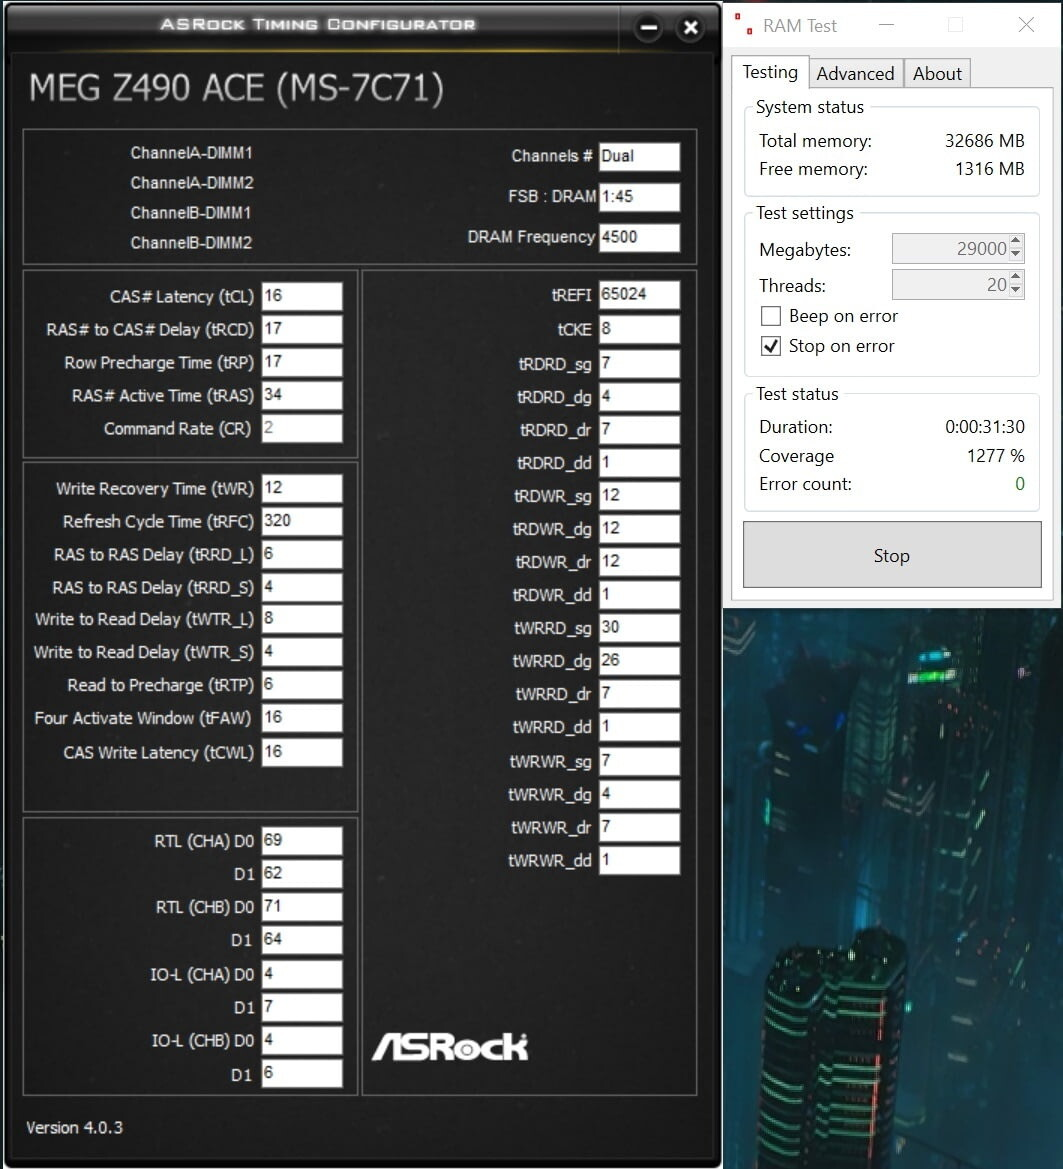Click the tRRD_S field showing 4

point(302,587)
